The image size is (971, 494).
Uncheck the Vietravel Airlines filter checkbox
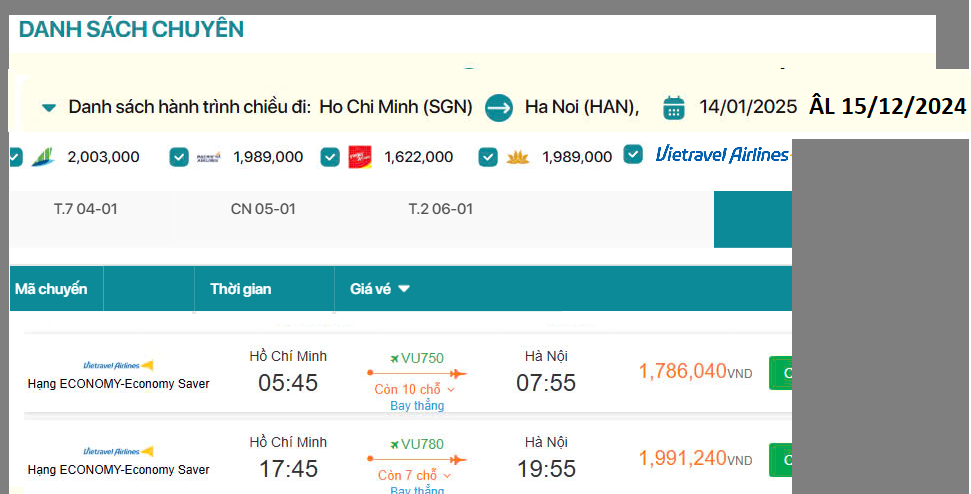pyautogui.click(x=633, y=154)
